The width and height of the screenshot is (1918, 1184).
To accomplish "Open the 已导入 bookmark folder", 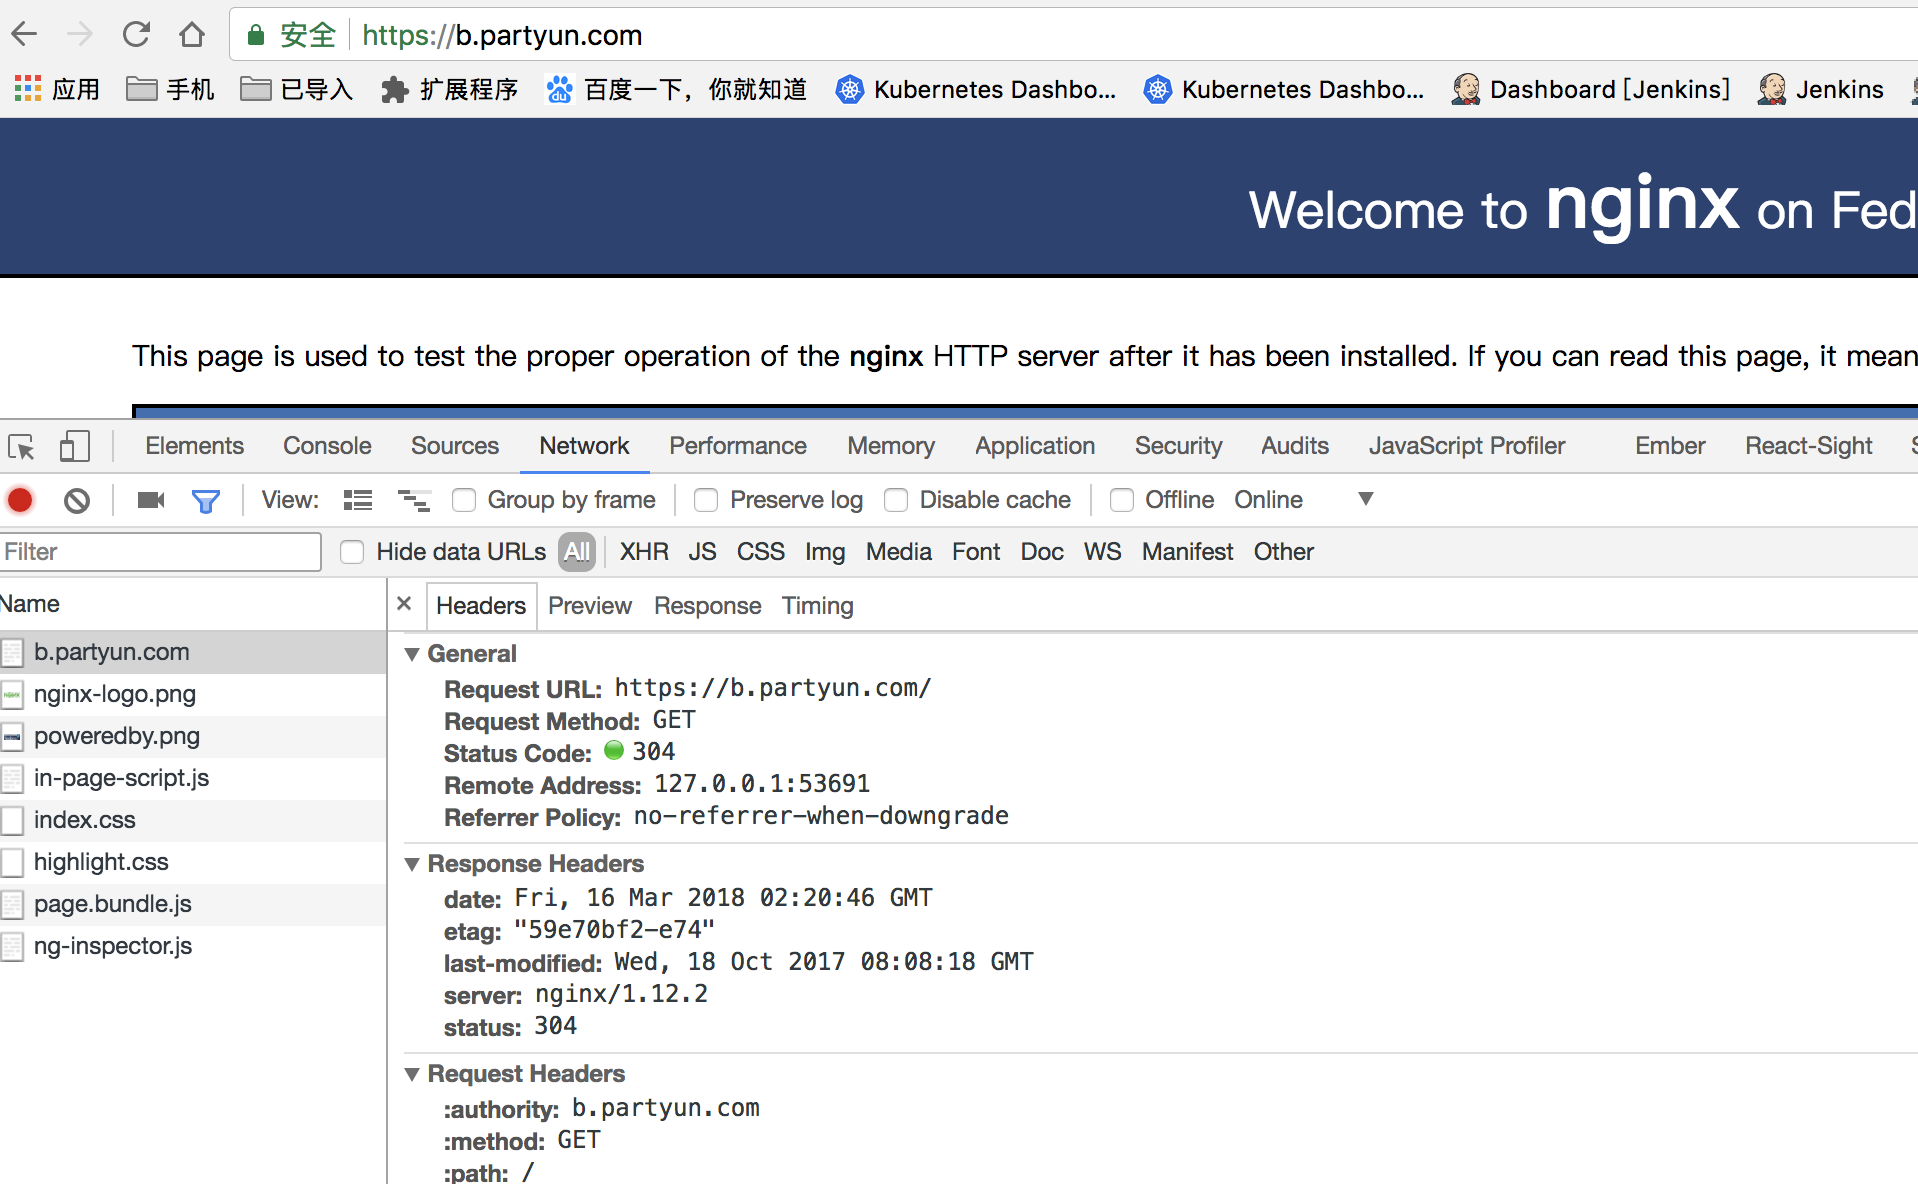I will pos(297,89).
